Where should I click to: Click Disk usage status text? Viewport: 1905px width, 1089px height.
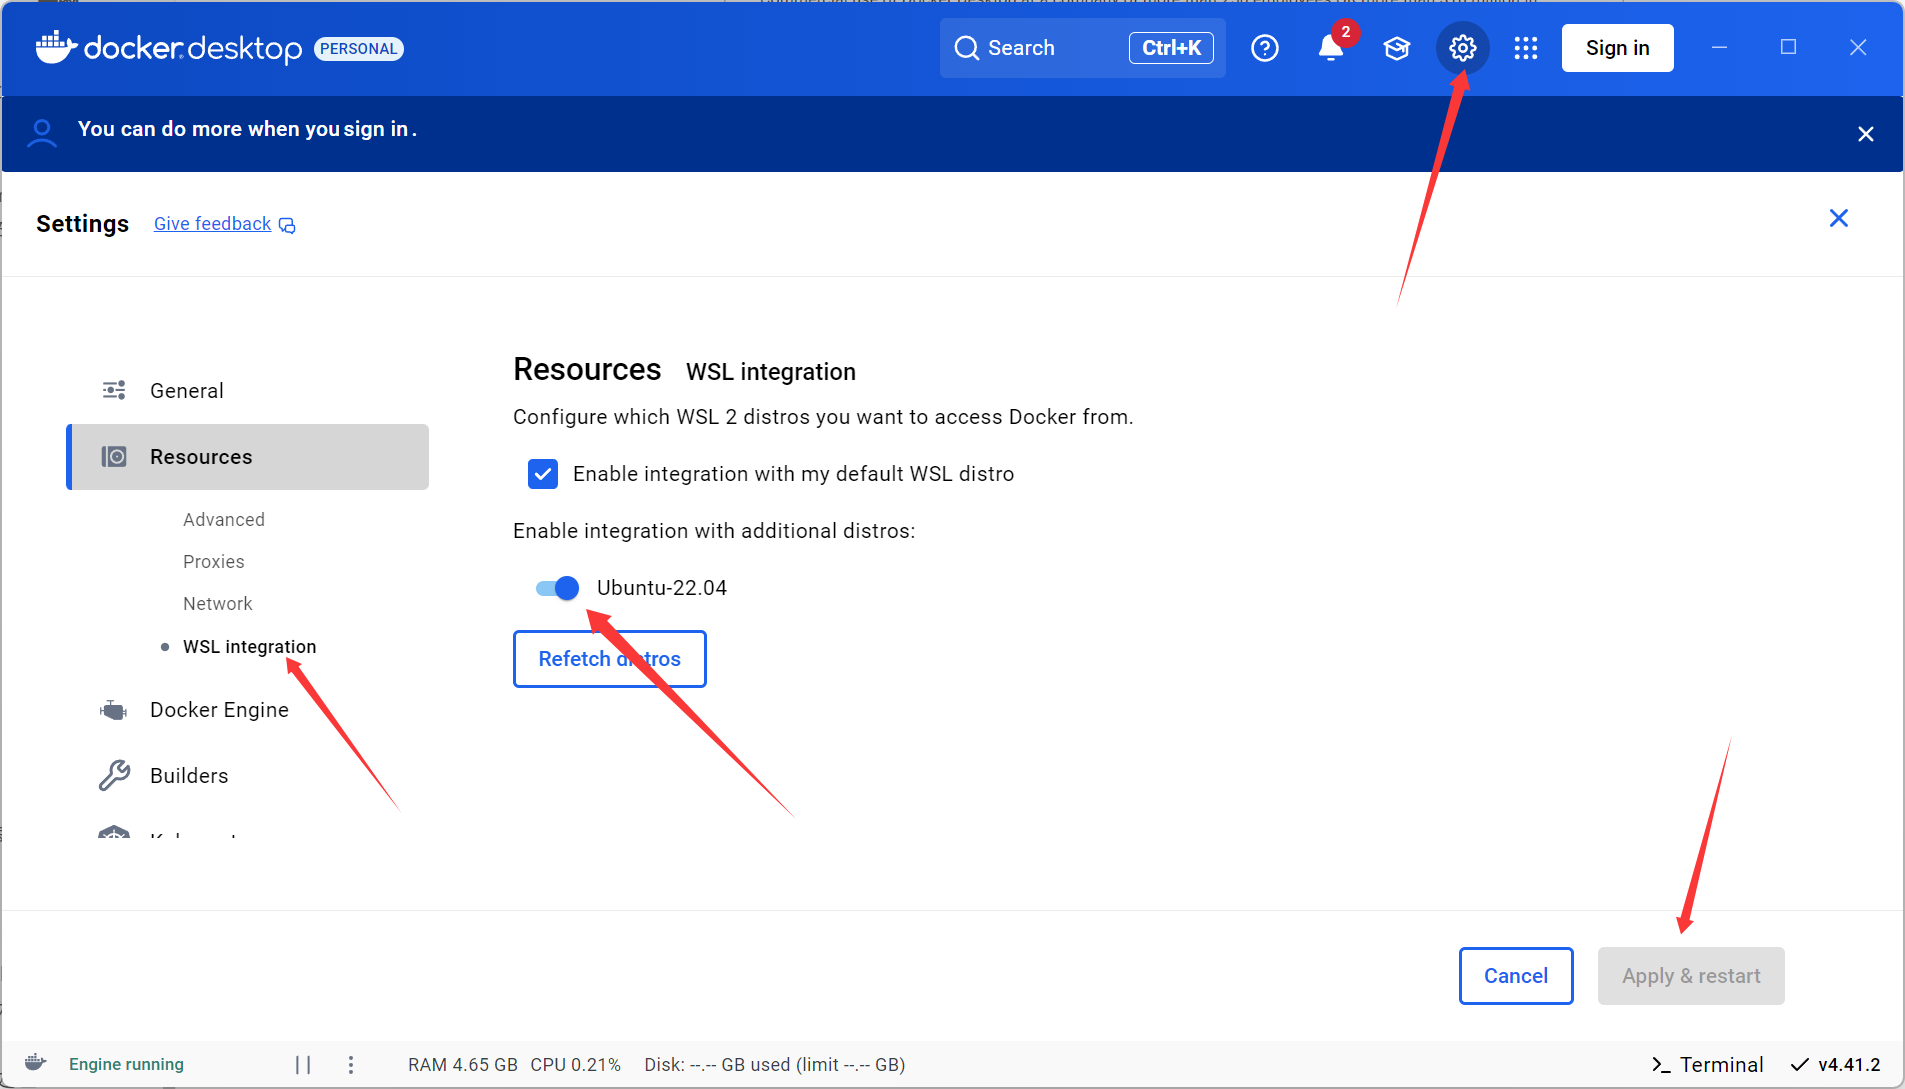click(775, 1065)
